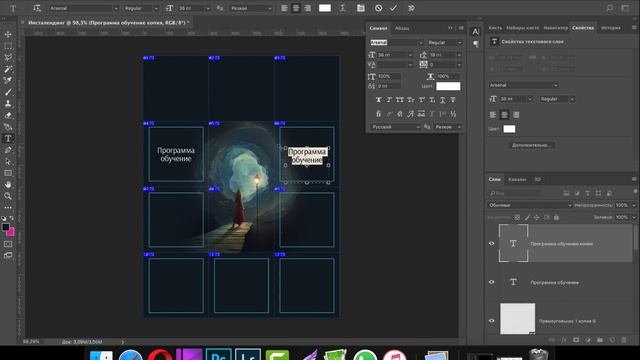The width and height of the screenshot is (640, 360).
Task: Select the Brush tool
Action: point(8,92)
